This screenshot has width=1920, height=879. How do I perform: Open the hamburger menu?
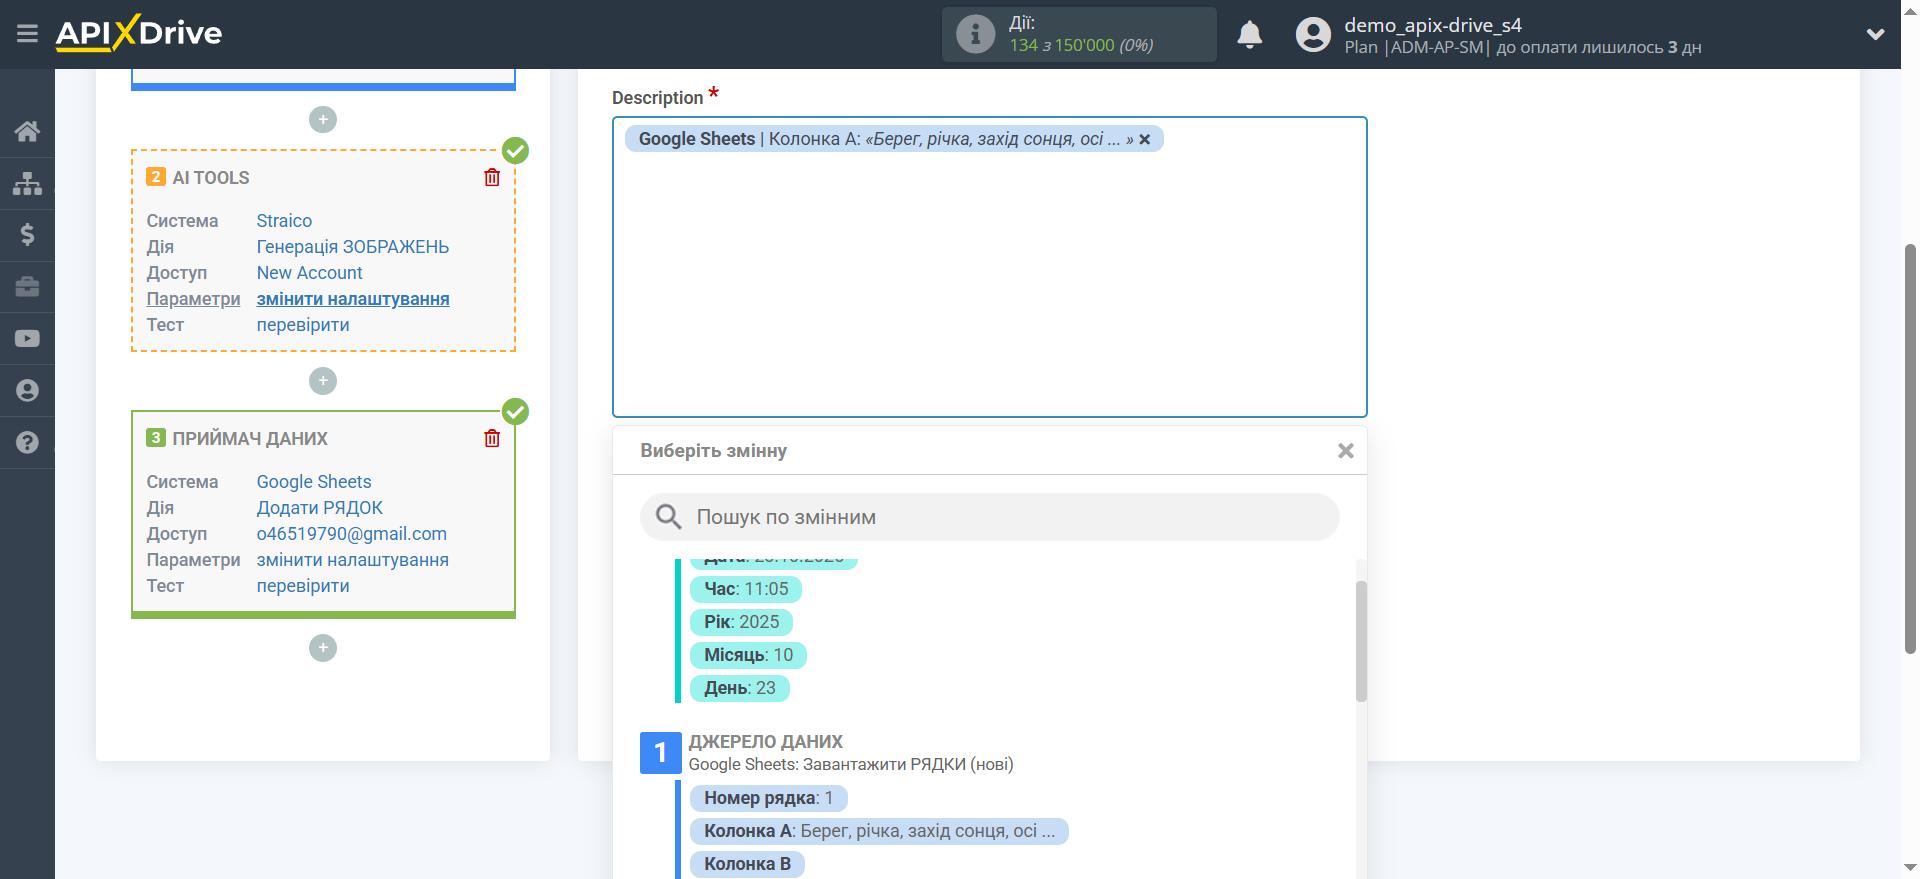pyautogui.click(x=27, y=34)
